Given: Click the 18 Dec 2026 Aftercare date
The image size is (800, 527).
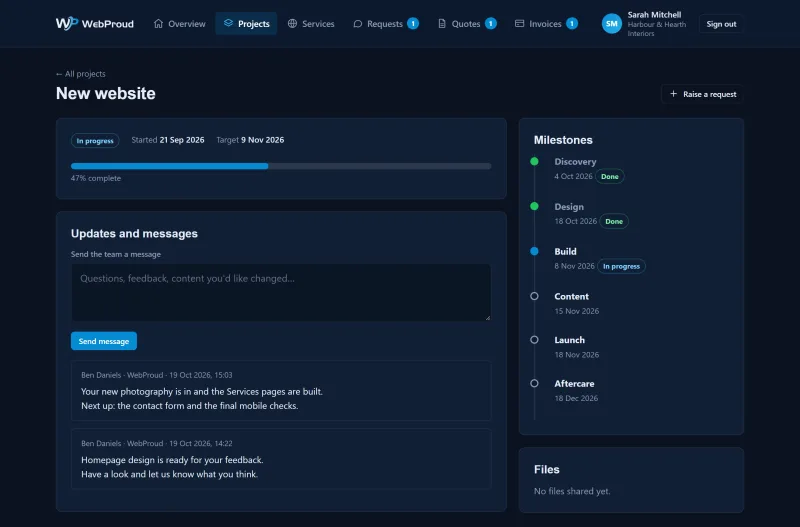Looking at the screenshot, I should click(x=576, y=398).
